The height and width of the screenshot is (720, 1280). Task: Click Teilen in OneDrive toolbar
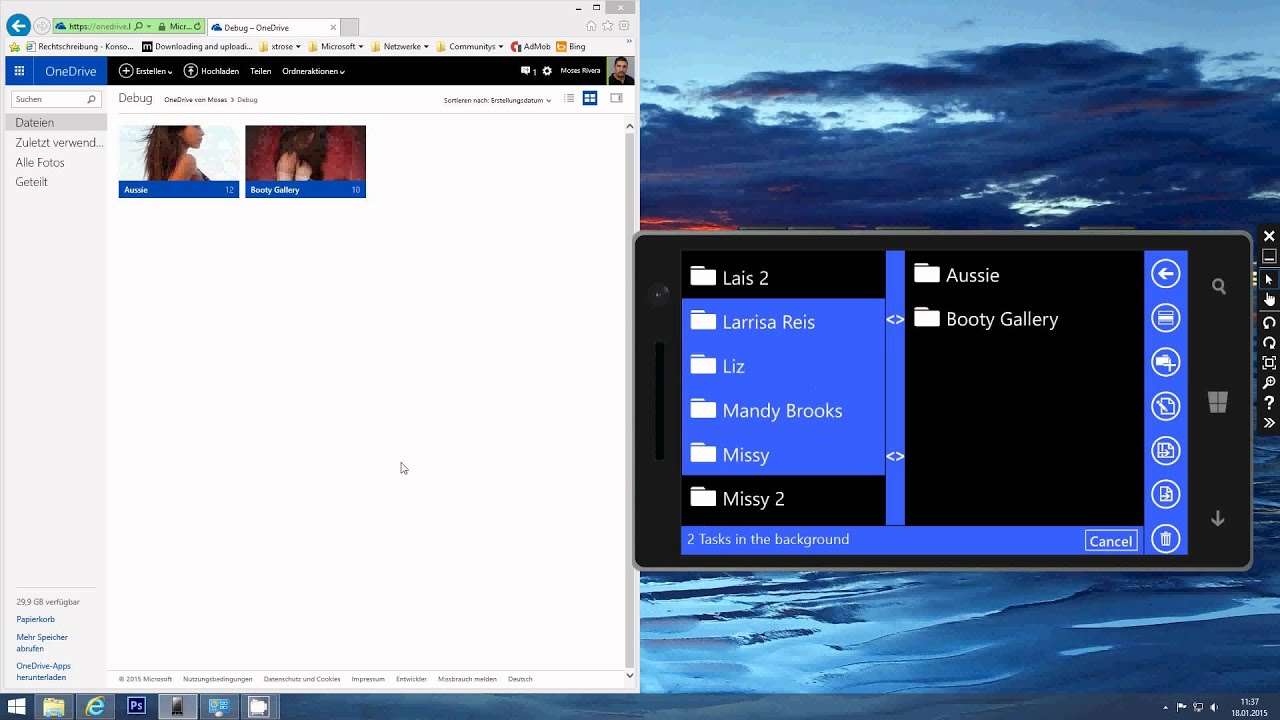pyautogui.click(x=261, y=71)
